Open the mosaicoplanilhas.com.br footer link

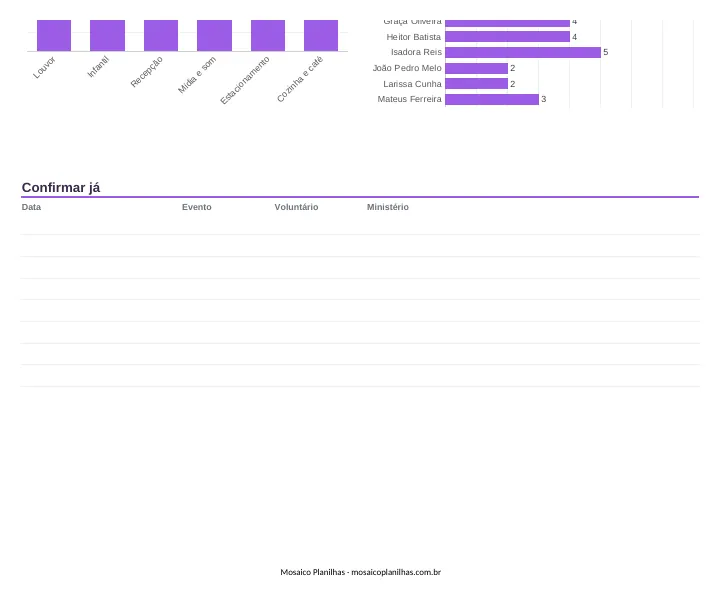[x=396, y=572]
